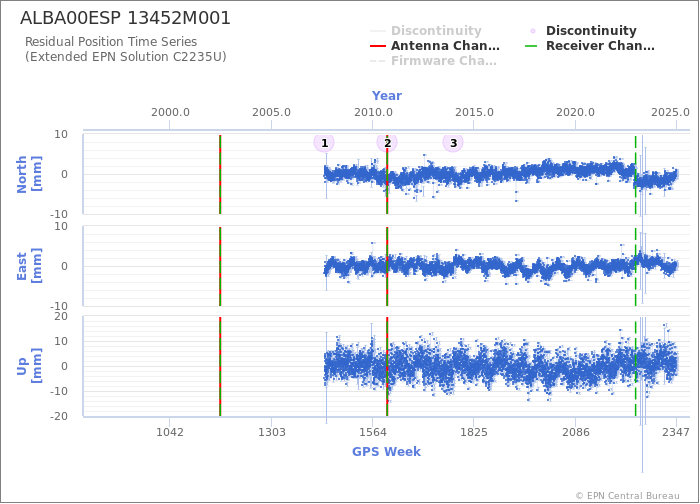Screen dimensions: 700x504
Task: Click the 2000.0 year tick label
Action: click(x=170, y=112)
